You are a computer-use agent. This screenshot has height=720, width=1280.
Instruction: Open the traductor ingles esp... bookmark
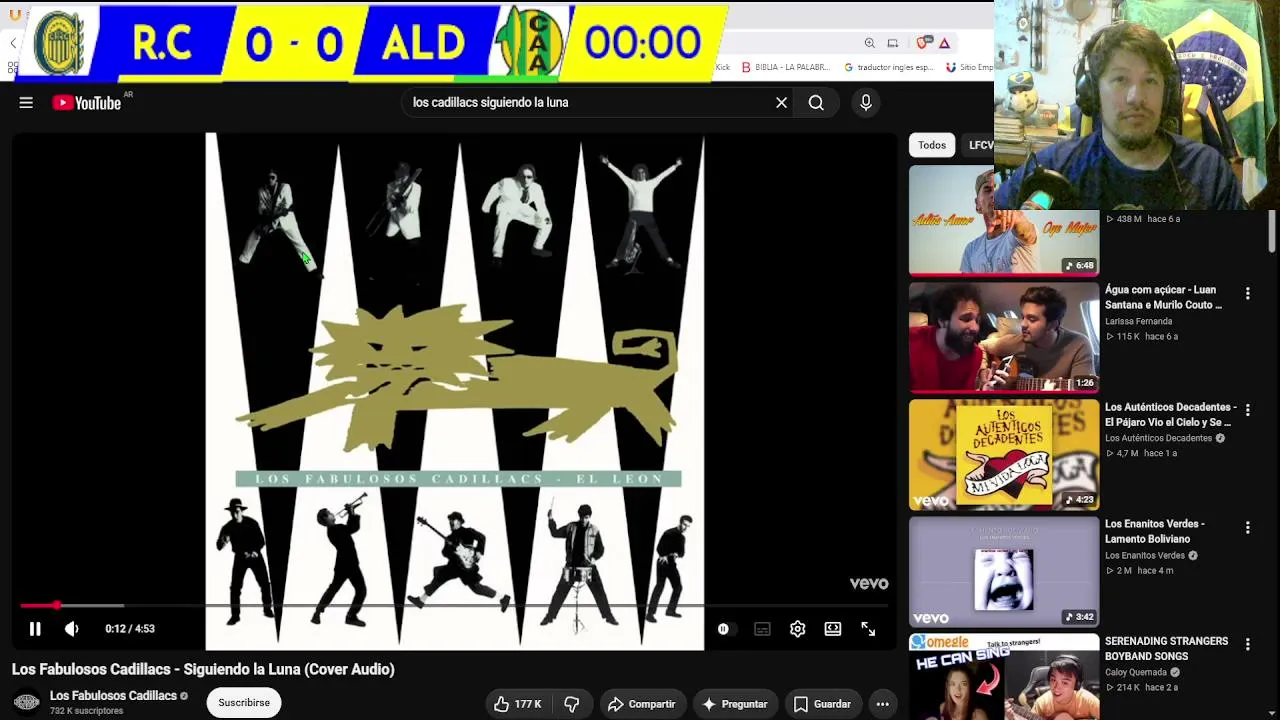[x=889, y=67]
